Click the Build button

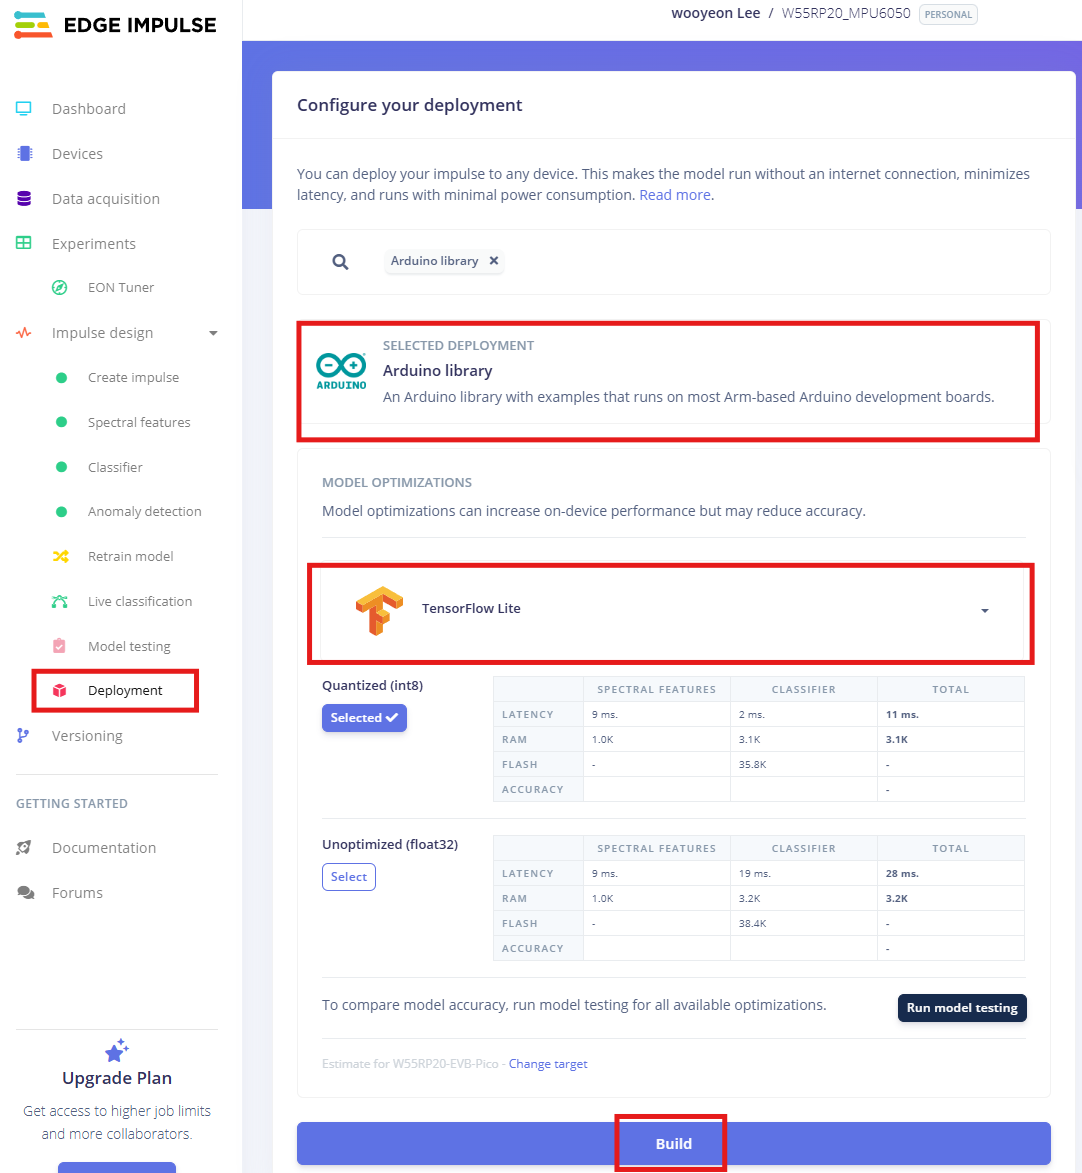[x=673, y=1143]
